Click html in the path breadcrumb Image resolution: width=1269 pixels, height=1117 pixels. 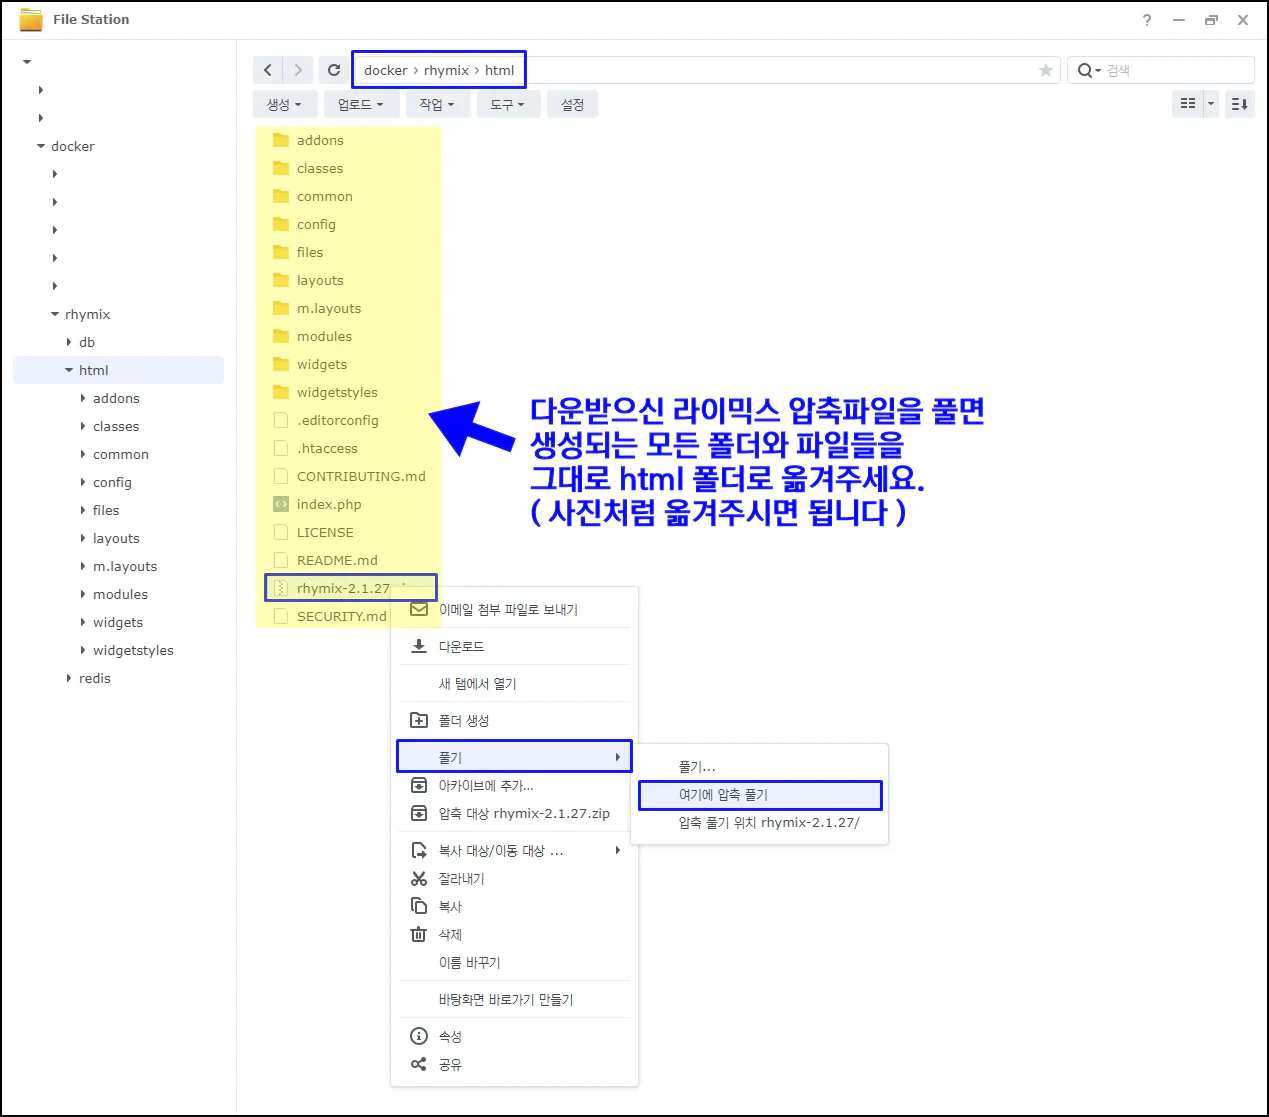point(499,70)
